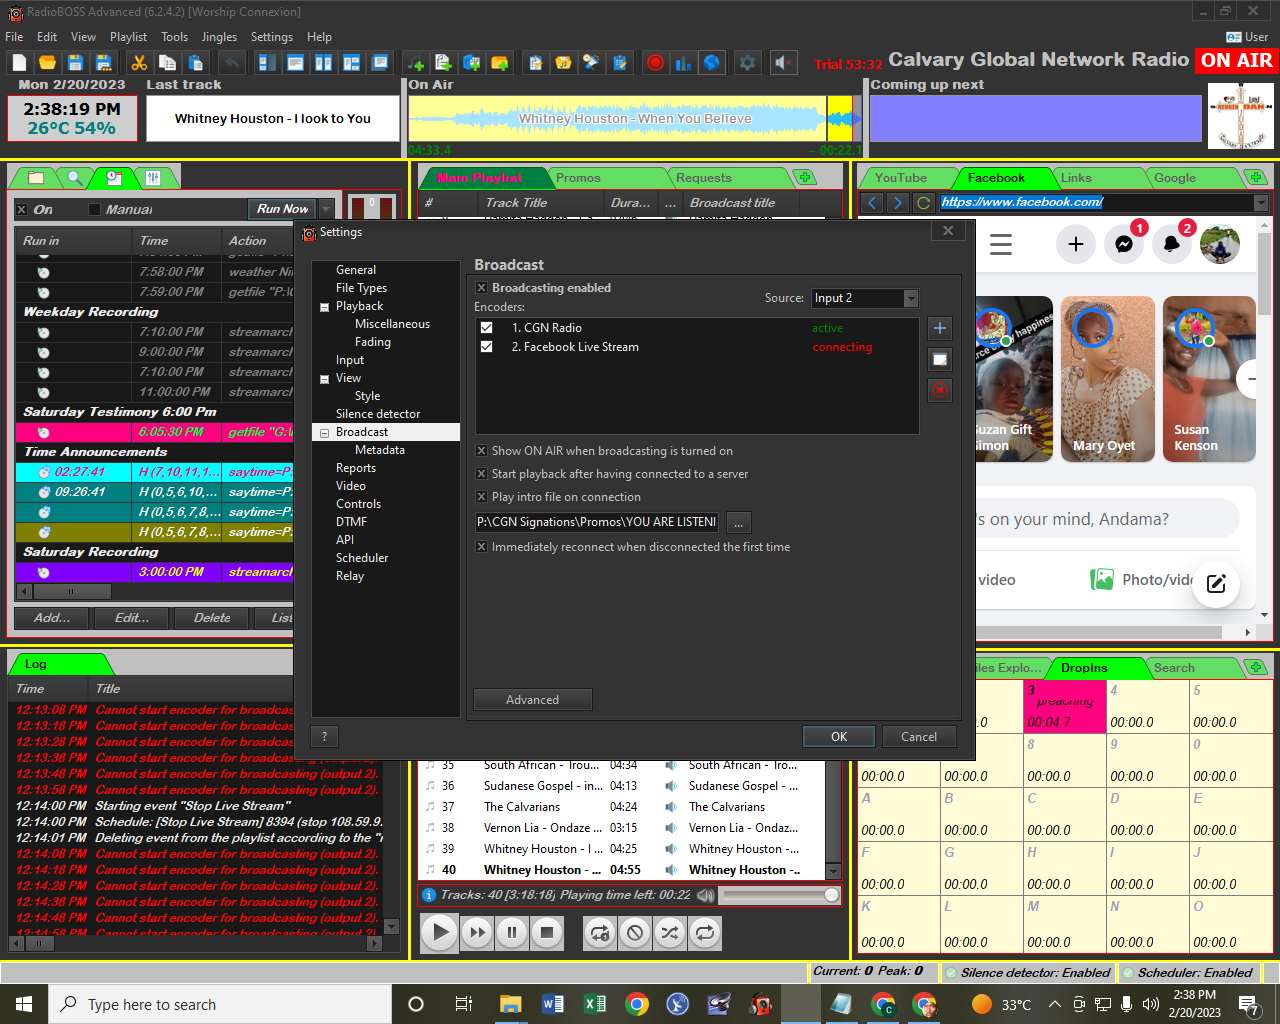
Task: Click Add... in the scheduler panel
Action: click(x=52, y=618)
